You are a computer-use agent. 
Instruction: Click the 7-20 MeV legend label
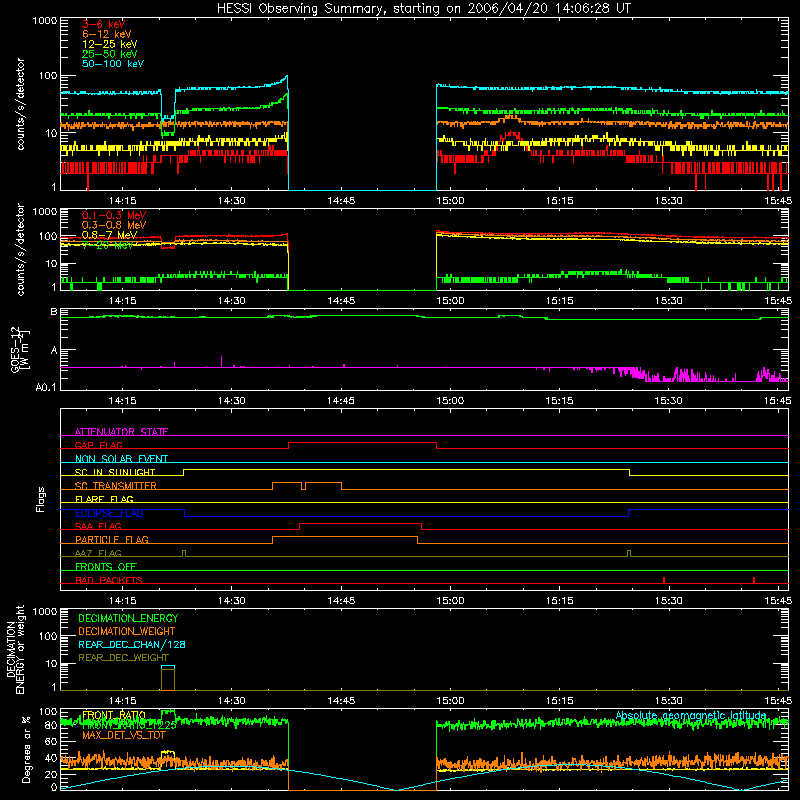pyautogui.click(x=108, y=245)
